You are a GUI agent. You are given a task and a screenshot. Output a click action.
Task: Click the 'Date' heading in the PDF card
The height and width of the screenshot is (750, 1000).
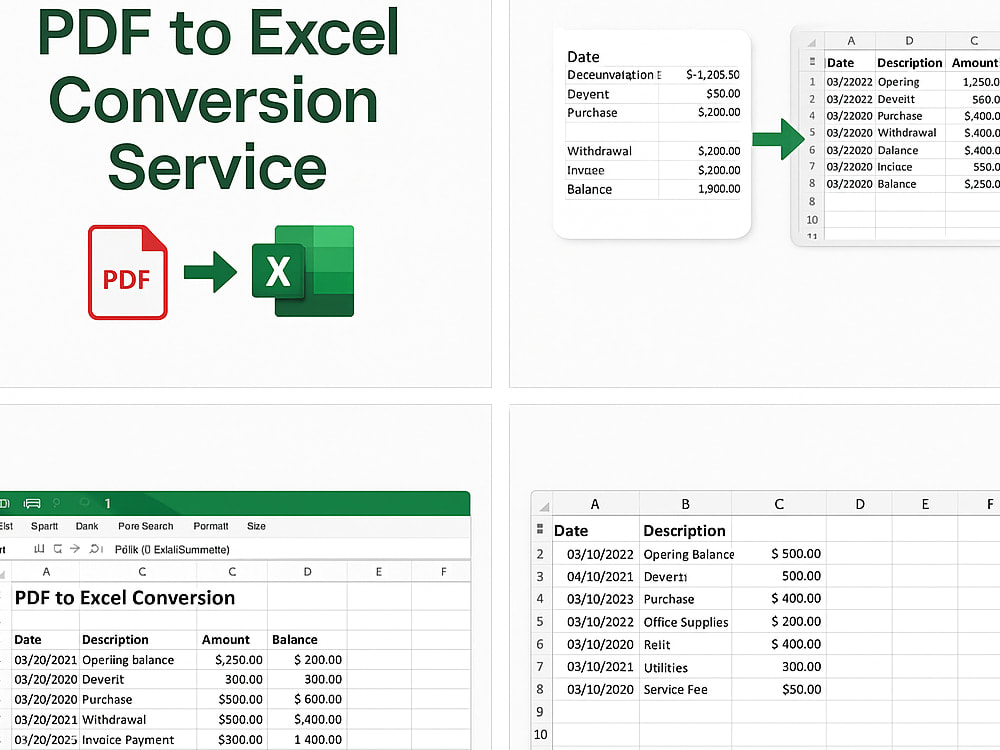coord(583,57)
